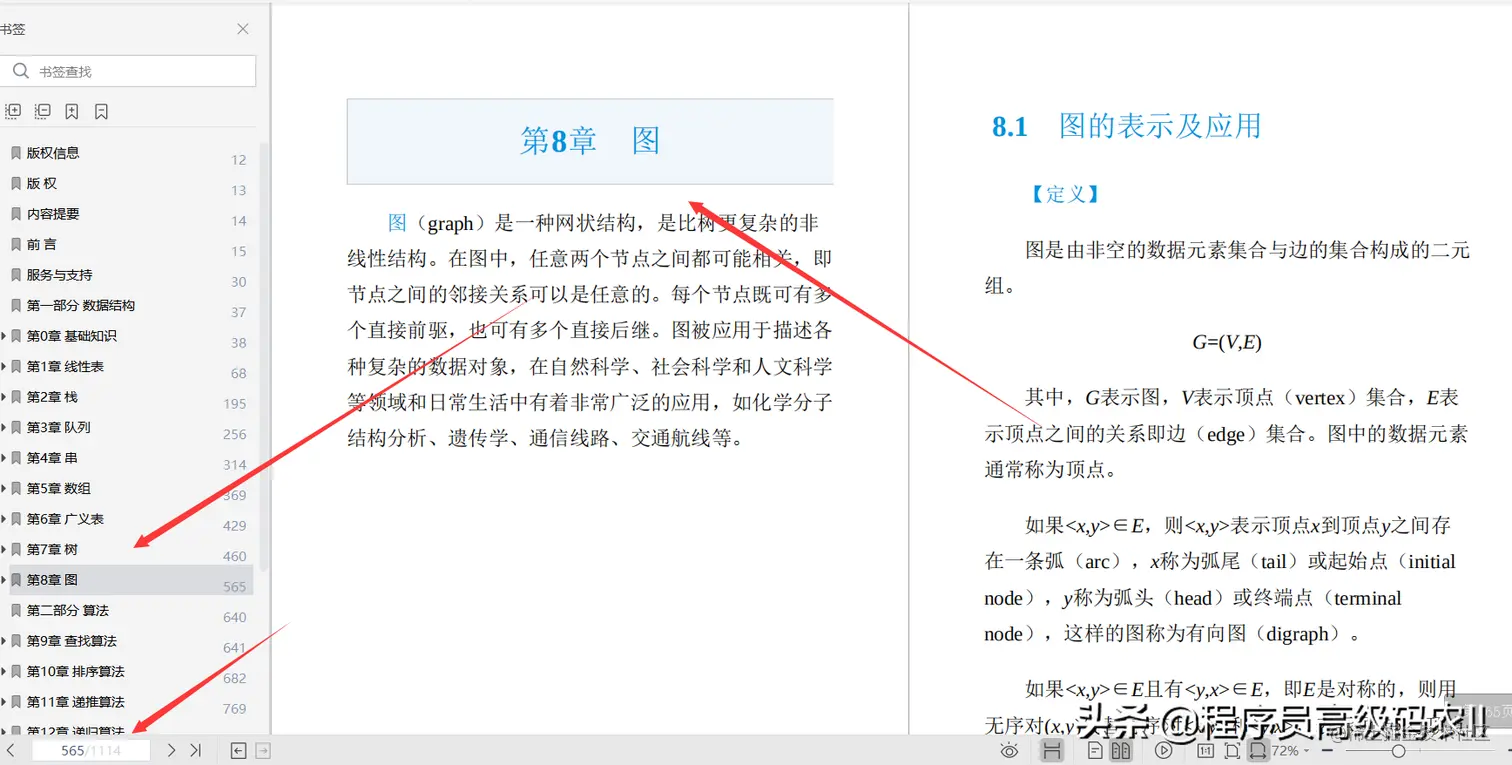Go to next page with arrow button
1512x765 pixels.
(170, 749)
